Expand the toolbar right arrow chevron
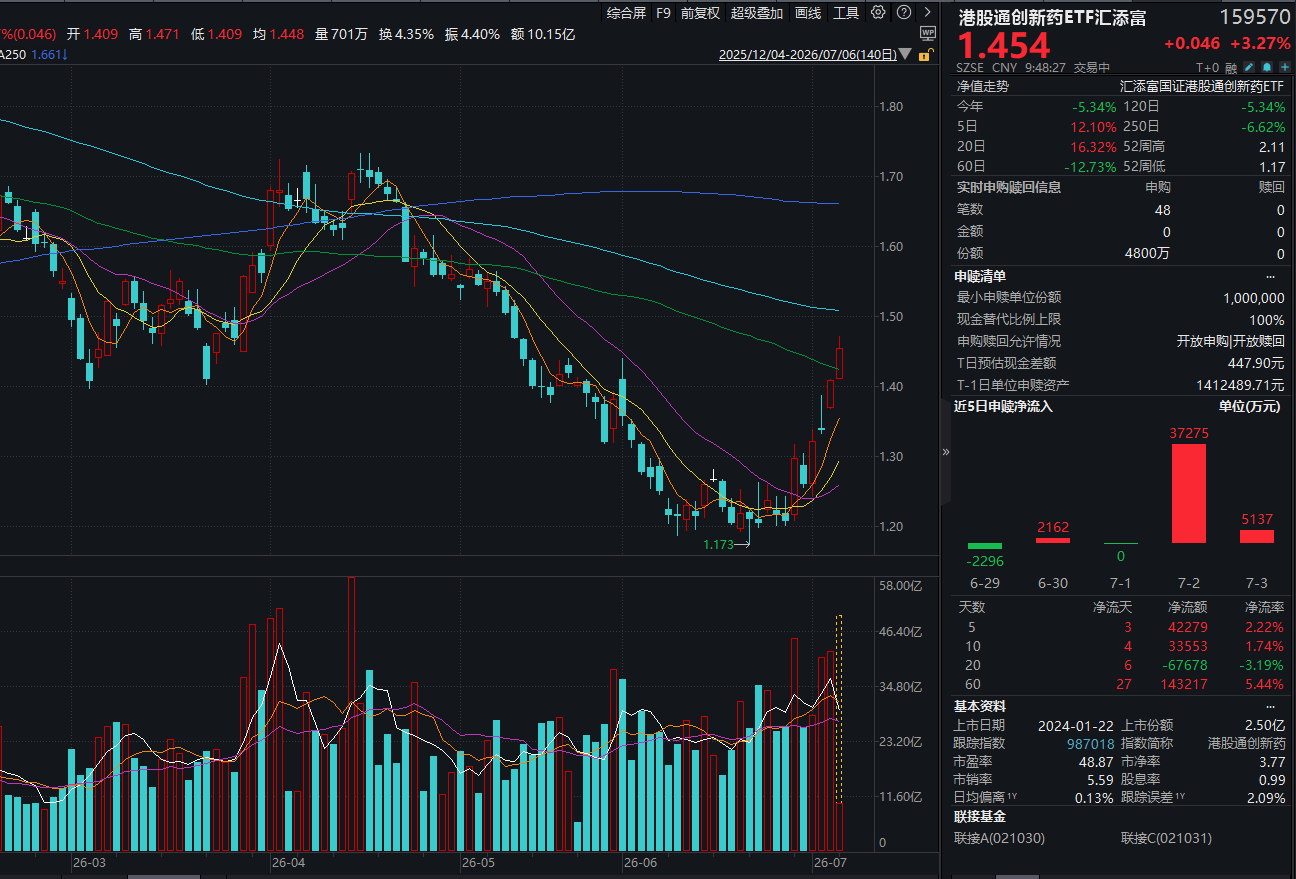 point(928,12)
